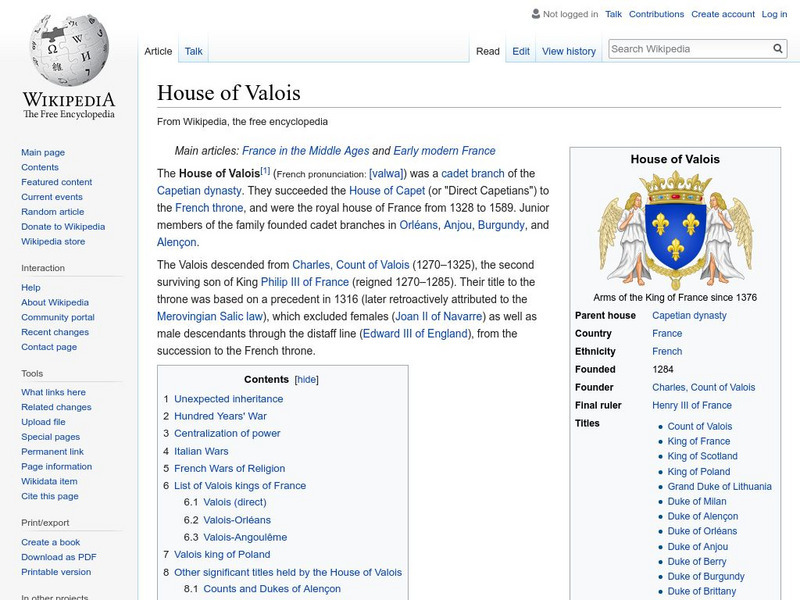The image size is (800, 600).
Task: Open Special pages
Action: [51, 437]
